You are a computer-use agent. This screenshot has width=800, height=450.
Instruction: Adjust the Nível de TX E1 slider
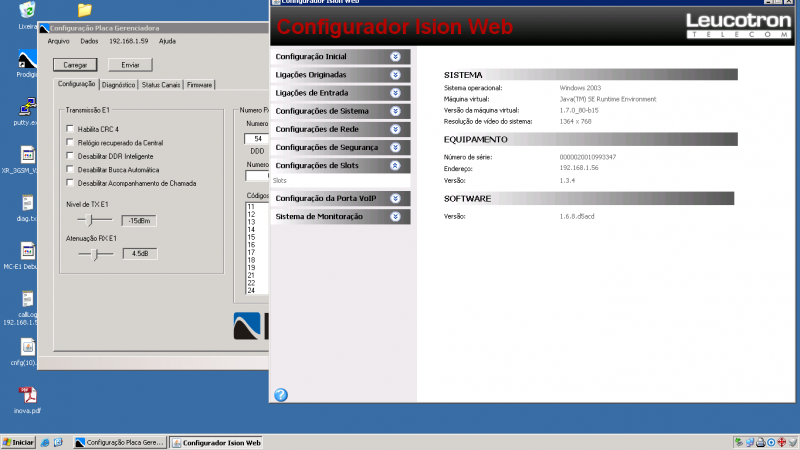[x=90, y=219]
